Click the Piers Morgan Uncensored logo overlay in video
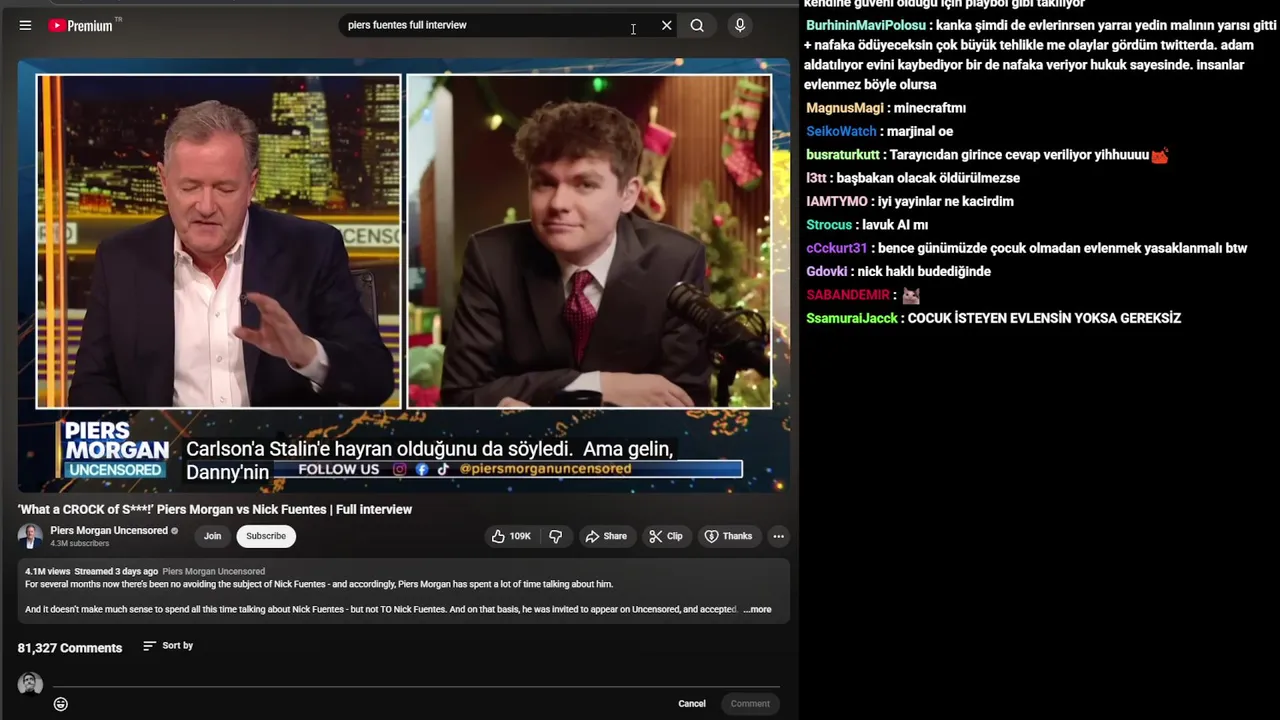 tap(116, 450)
